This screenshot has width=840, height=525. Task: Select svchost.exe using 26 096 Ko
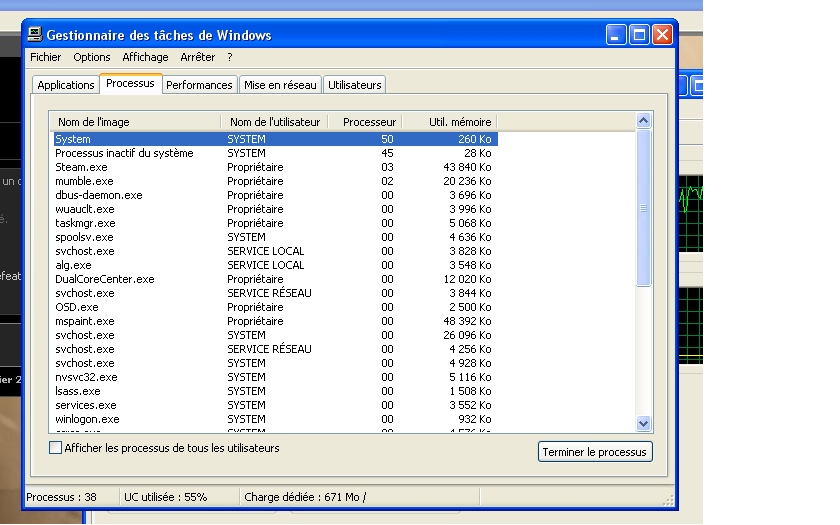(x=276, y=335)
